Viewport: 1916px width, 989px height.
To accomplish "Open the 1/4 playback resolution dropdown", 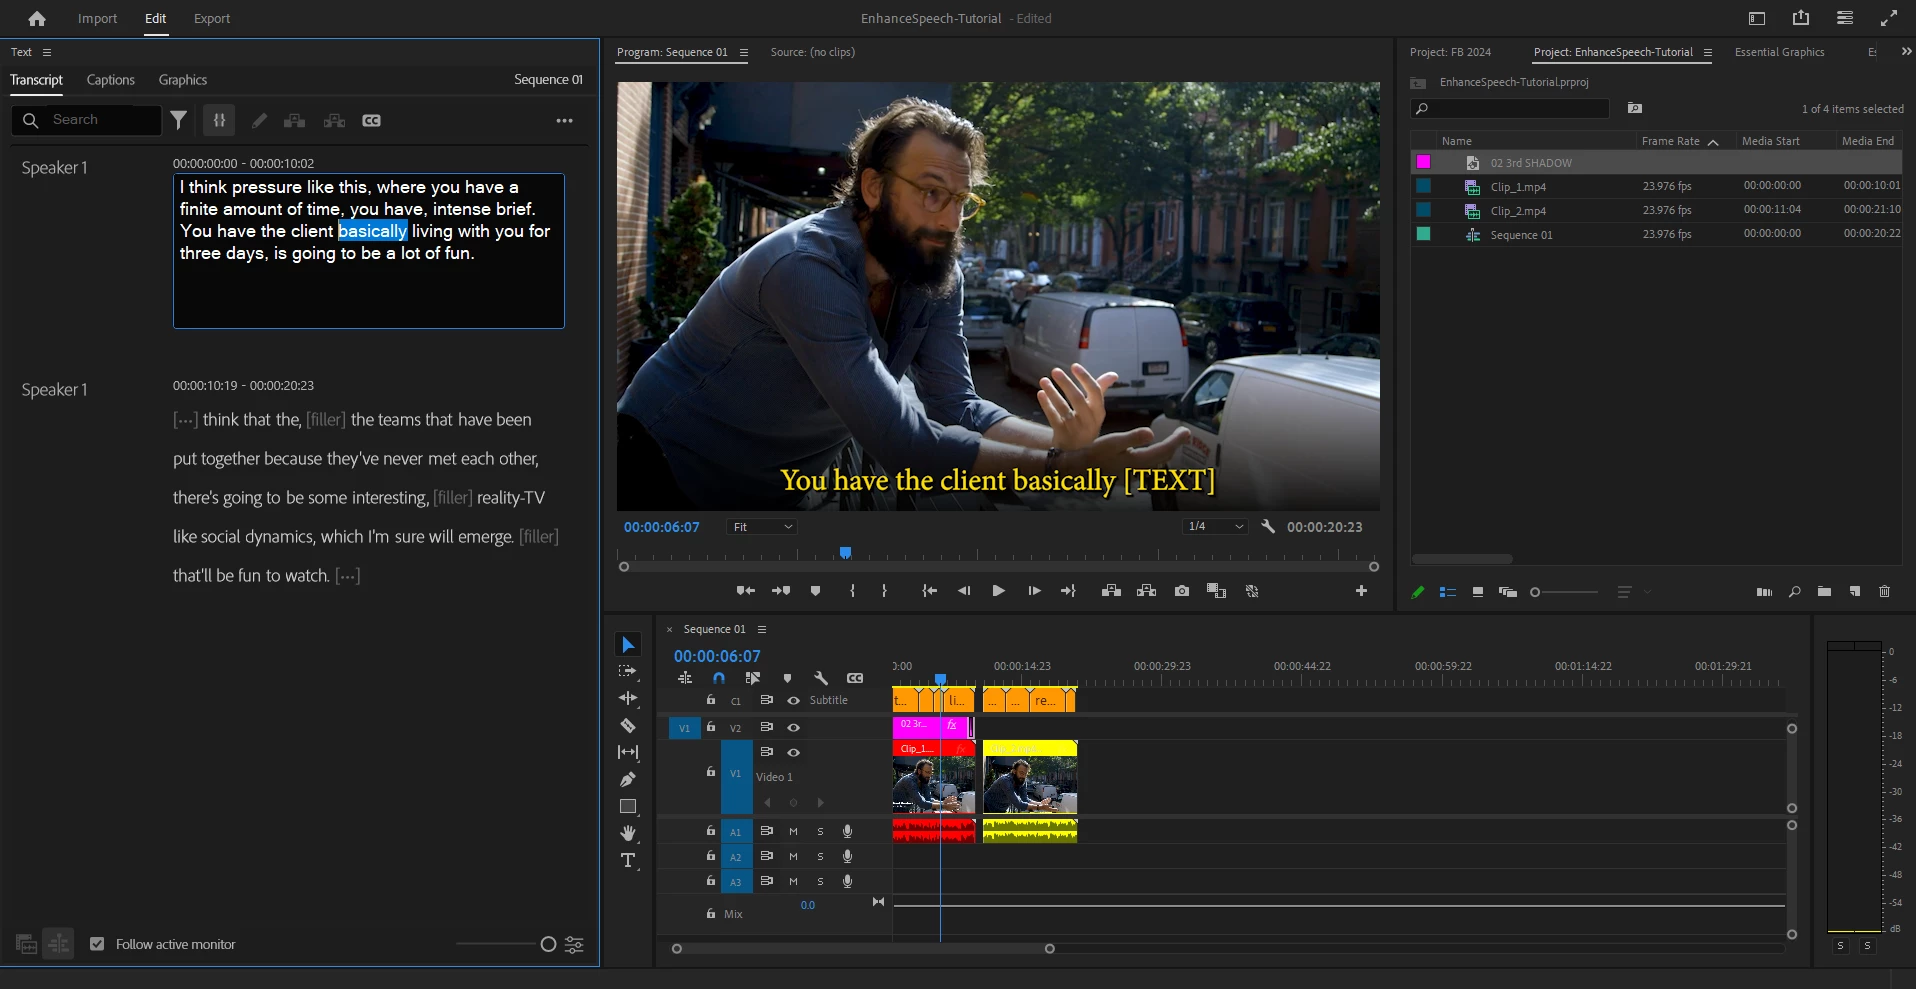I will point(1214,527).
